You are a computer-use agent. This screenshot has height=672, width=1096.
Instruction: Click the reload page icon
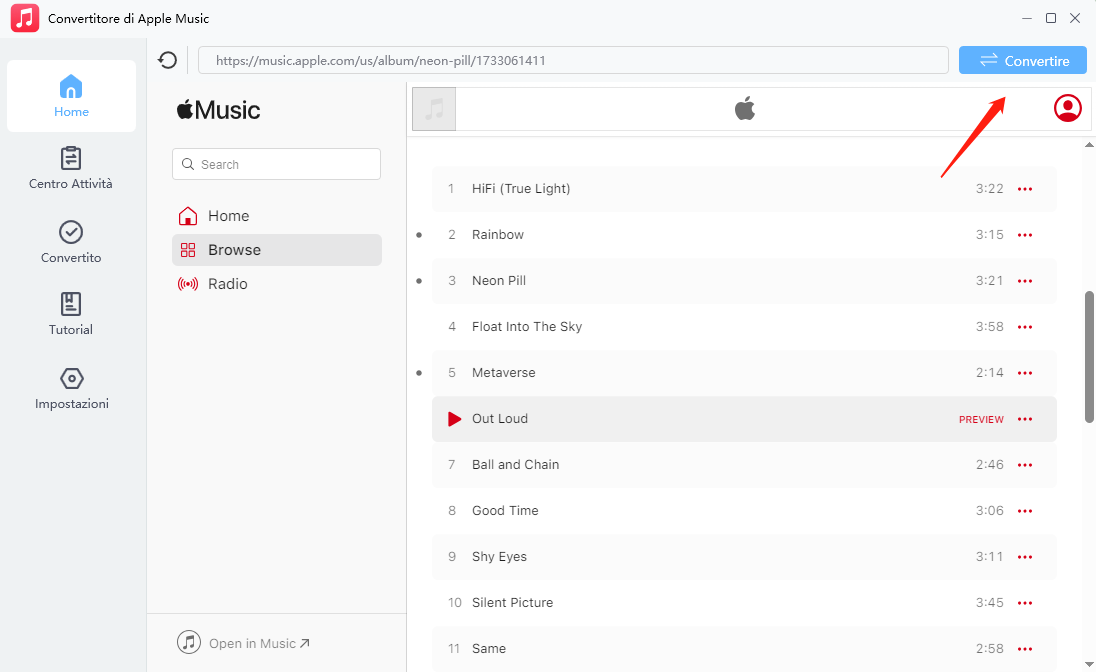click(x=168, y=61)
